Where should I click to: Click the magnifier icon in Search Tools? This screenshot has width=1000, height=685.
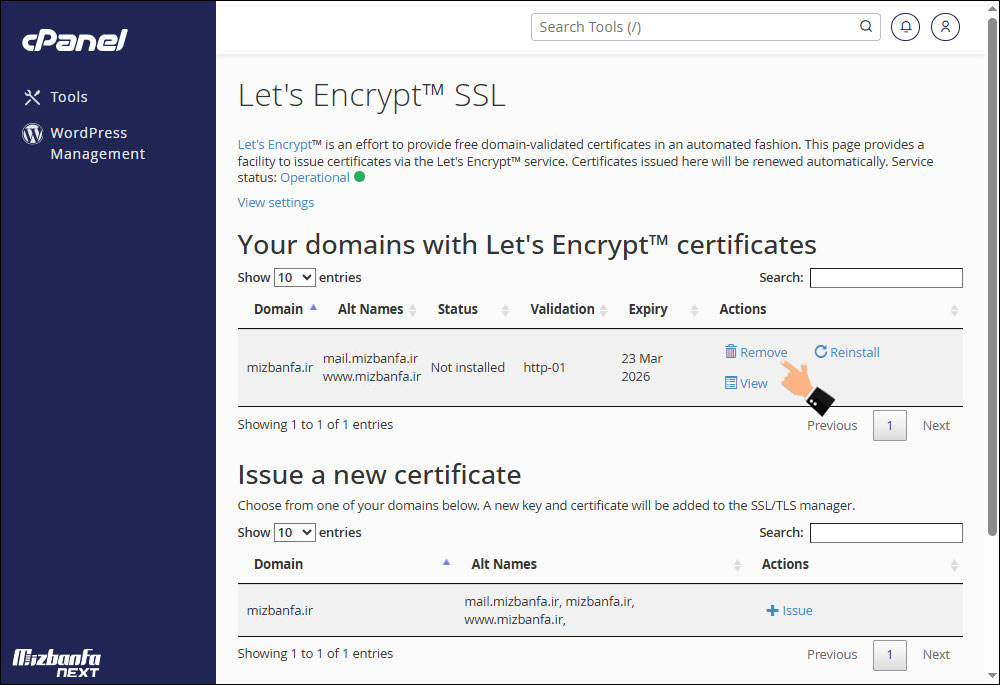[865, 27]
